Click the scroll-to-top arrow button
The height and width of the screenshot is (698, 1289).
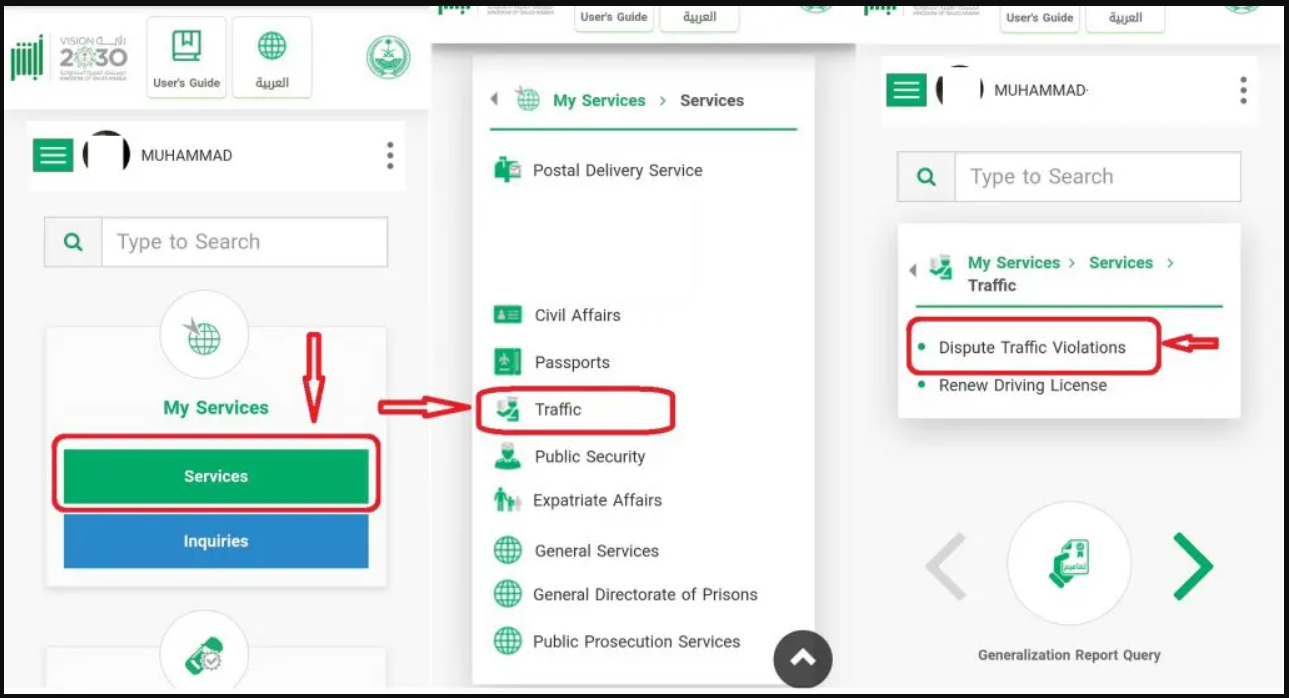pos(803,658)
